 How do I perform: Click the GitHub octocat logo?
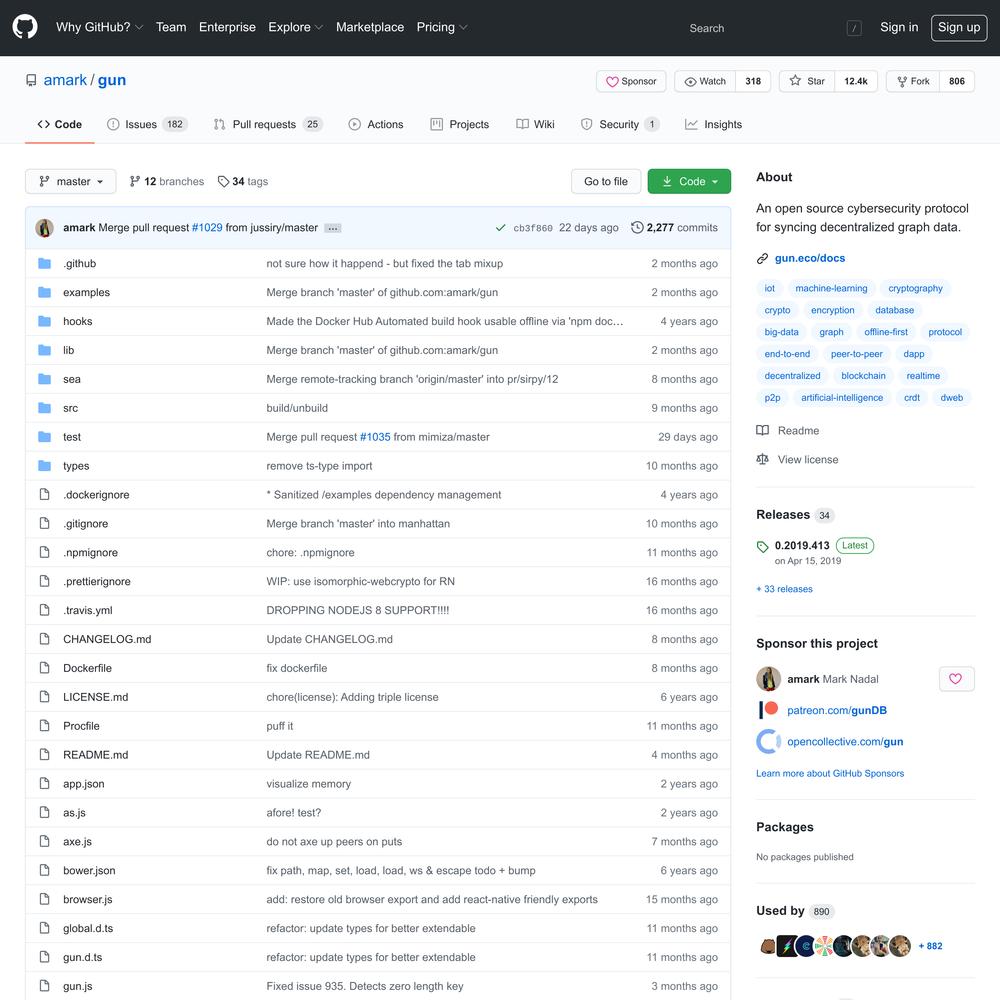click(25, 27)
